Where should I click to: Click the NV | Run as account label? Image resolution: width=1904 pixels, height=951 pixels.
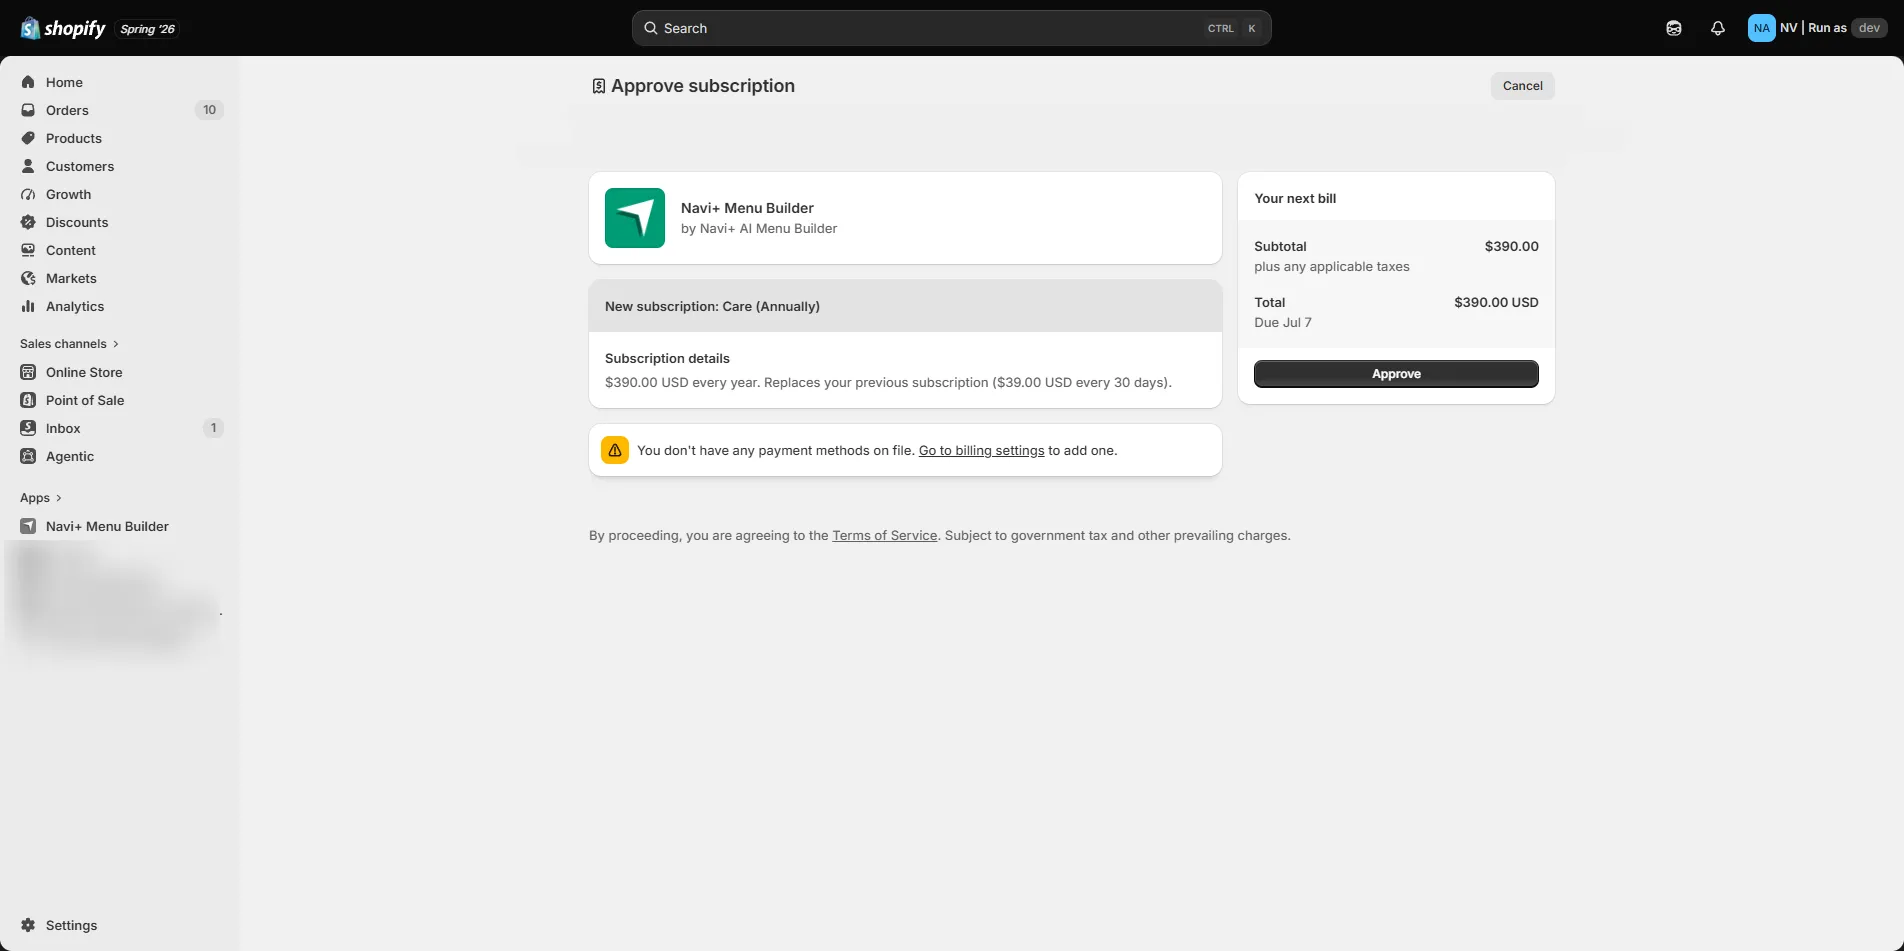[1813, 28]
